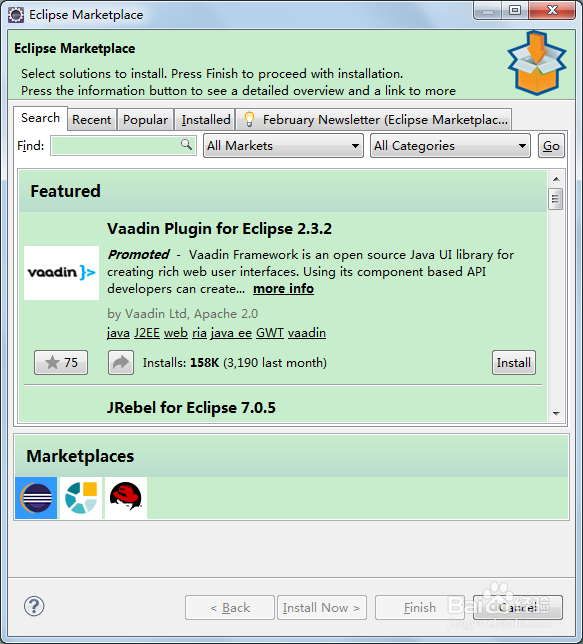Image resolution: width=583 pixels, height=644 pixels.
Task: Click the Cancel button
Action: (x=518, y=607)
